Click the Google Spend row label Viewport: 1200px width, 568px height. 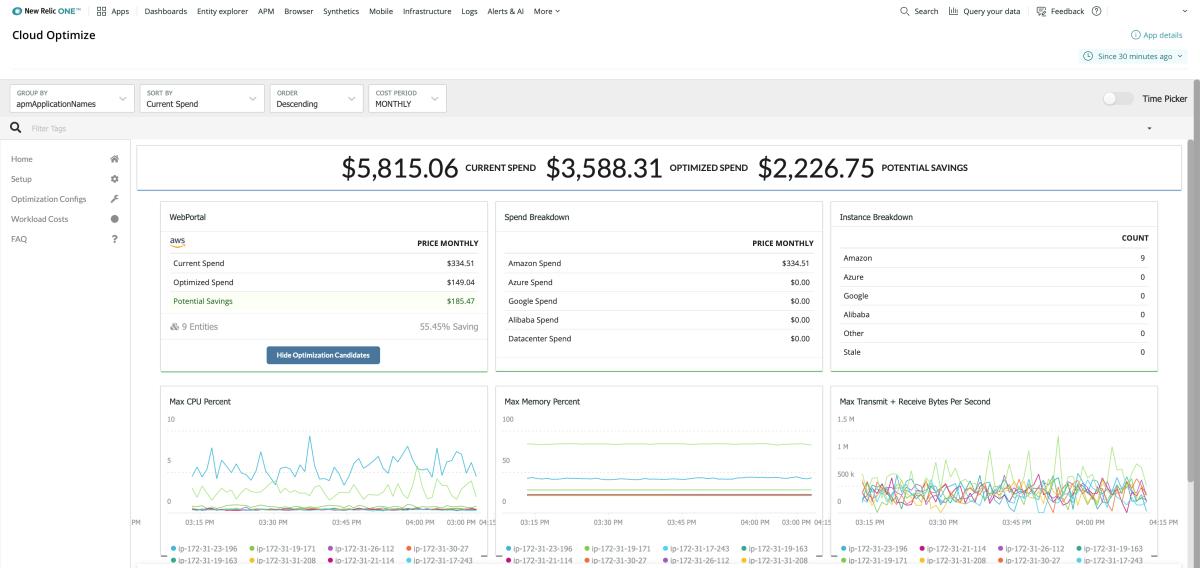(x=533, y=301)
